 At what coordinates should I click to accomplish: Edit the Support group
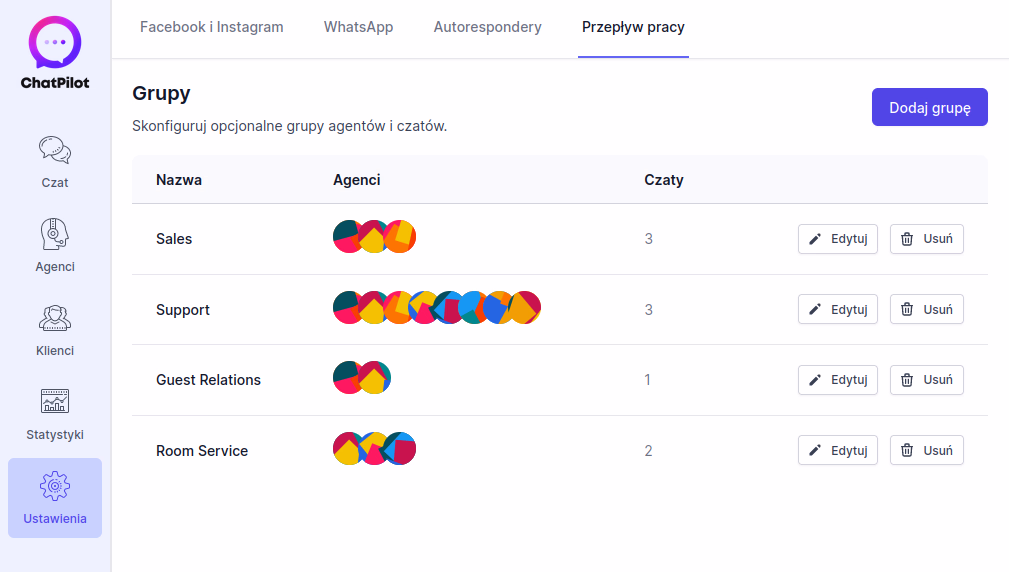[838, 309]
